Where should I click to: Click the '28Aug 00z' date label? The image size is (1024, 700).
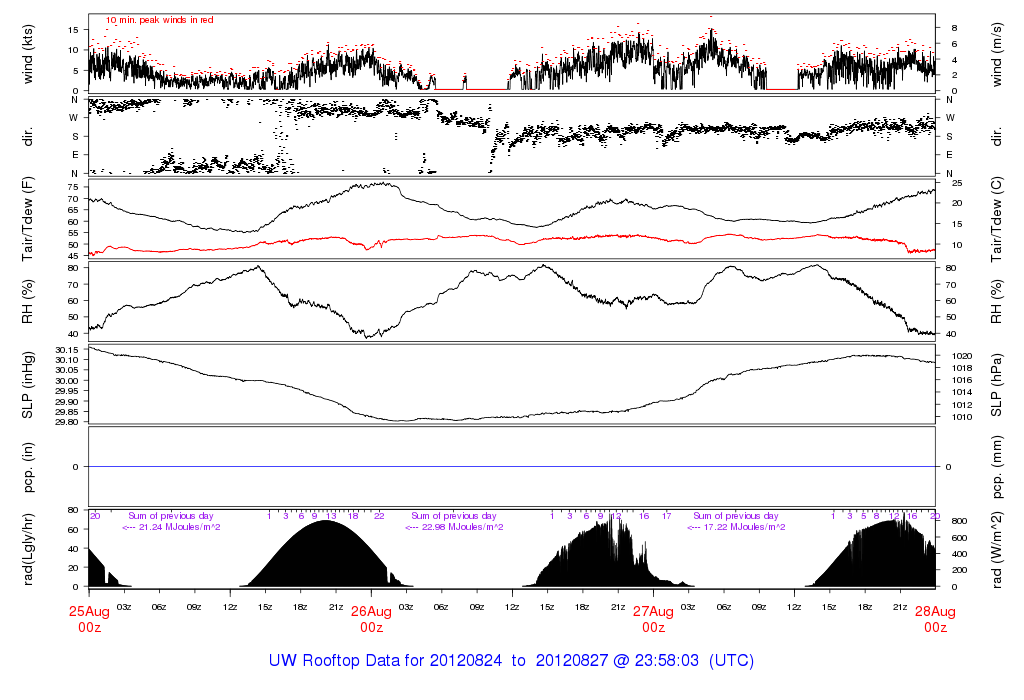coord(935,619)
